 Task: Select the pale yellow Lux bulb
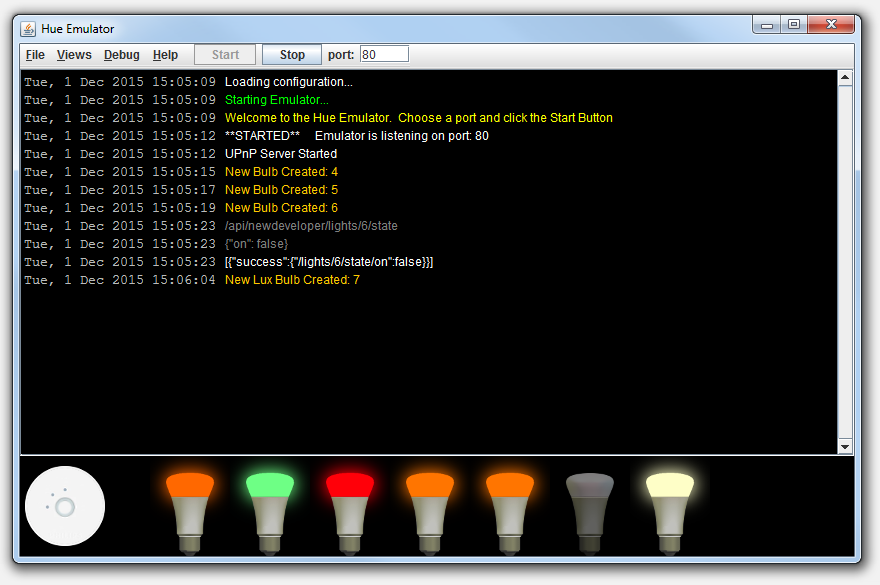click(x=670, y=512)
